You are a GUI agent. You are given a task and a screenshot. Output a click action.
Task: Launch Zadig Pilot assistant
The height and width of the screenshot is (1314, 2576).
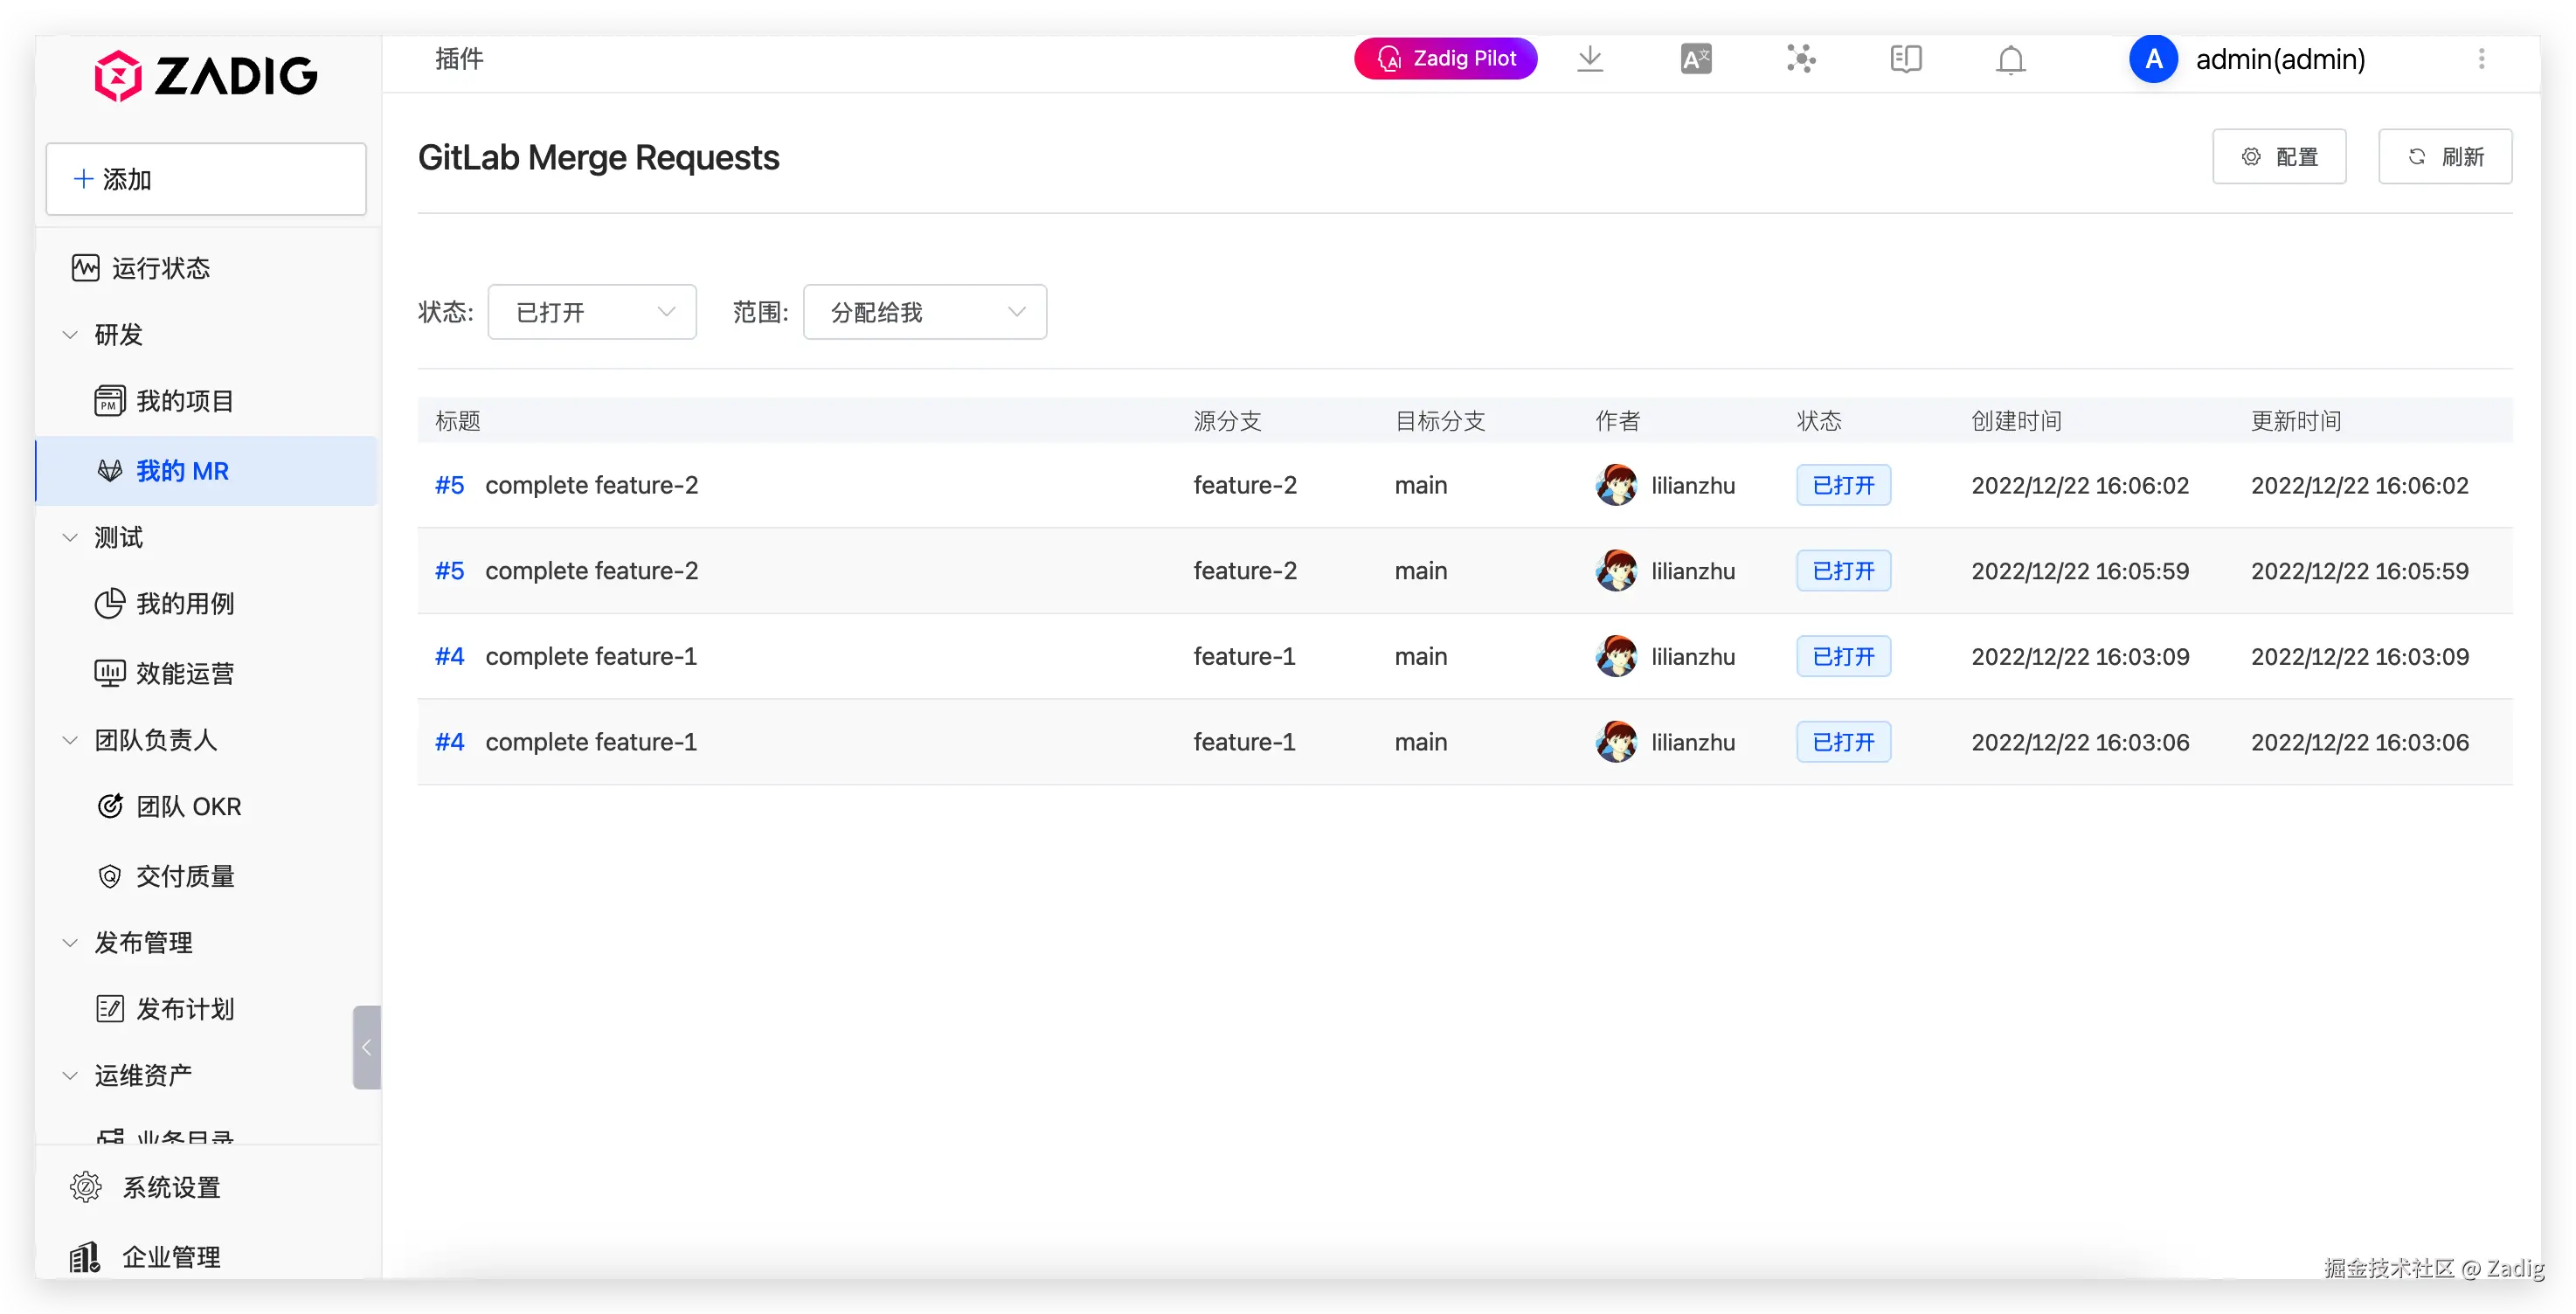point(1445,59)
